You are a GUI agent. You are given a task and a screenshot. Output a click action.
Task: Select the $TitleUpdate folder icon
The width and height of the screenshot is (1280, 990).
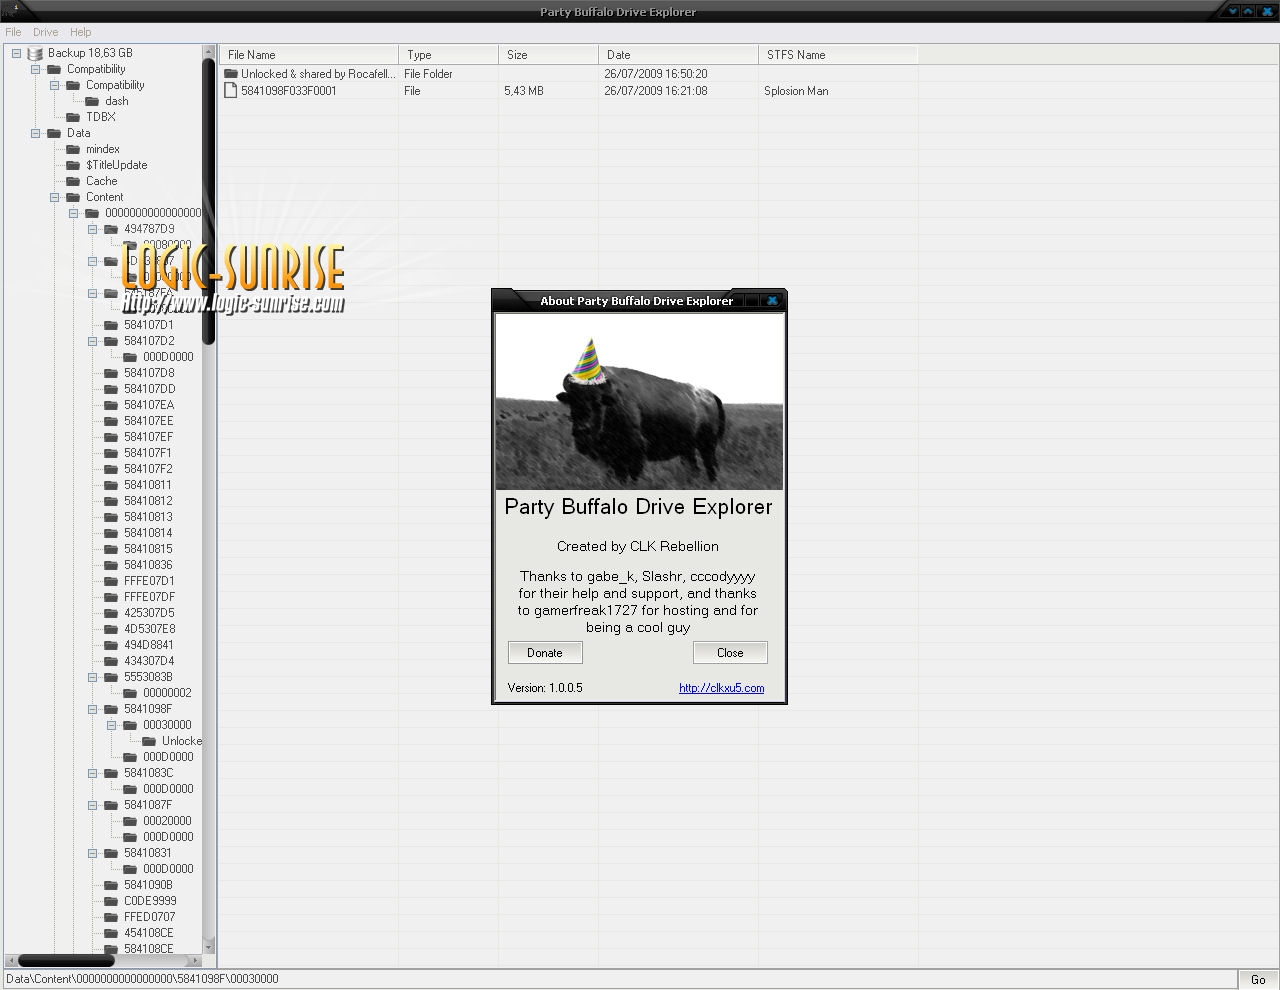73,165
